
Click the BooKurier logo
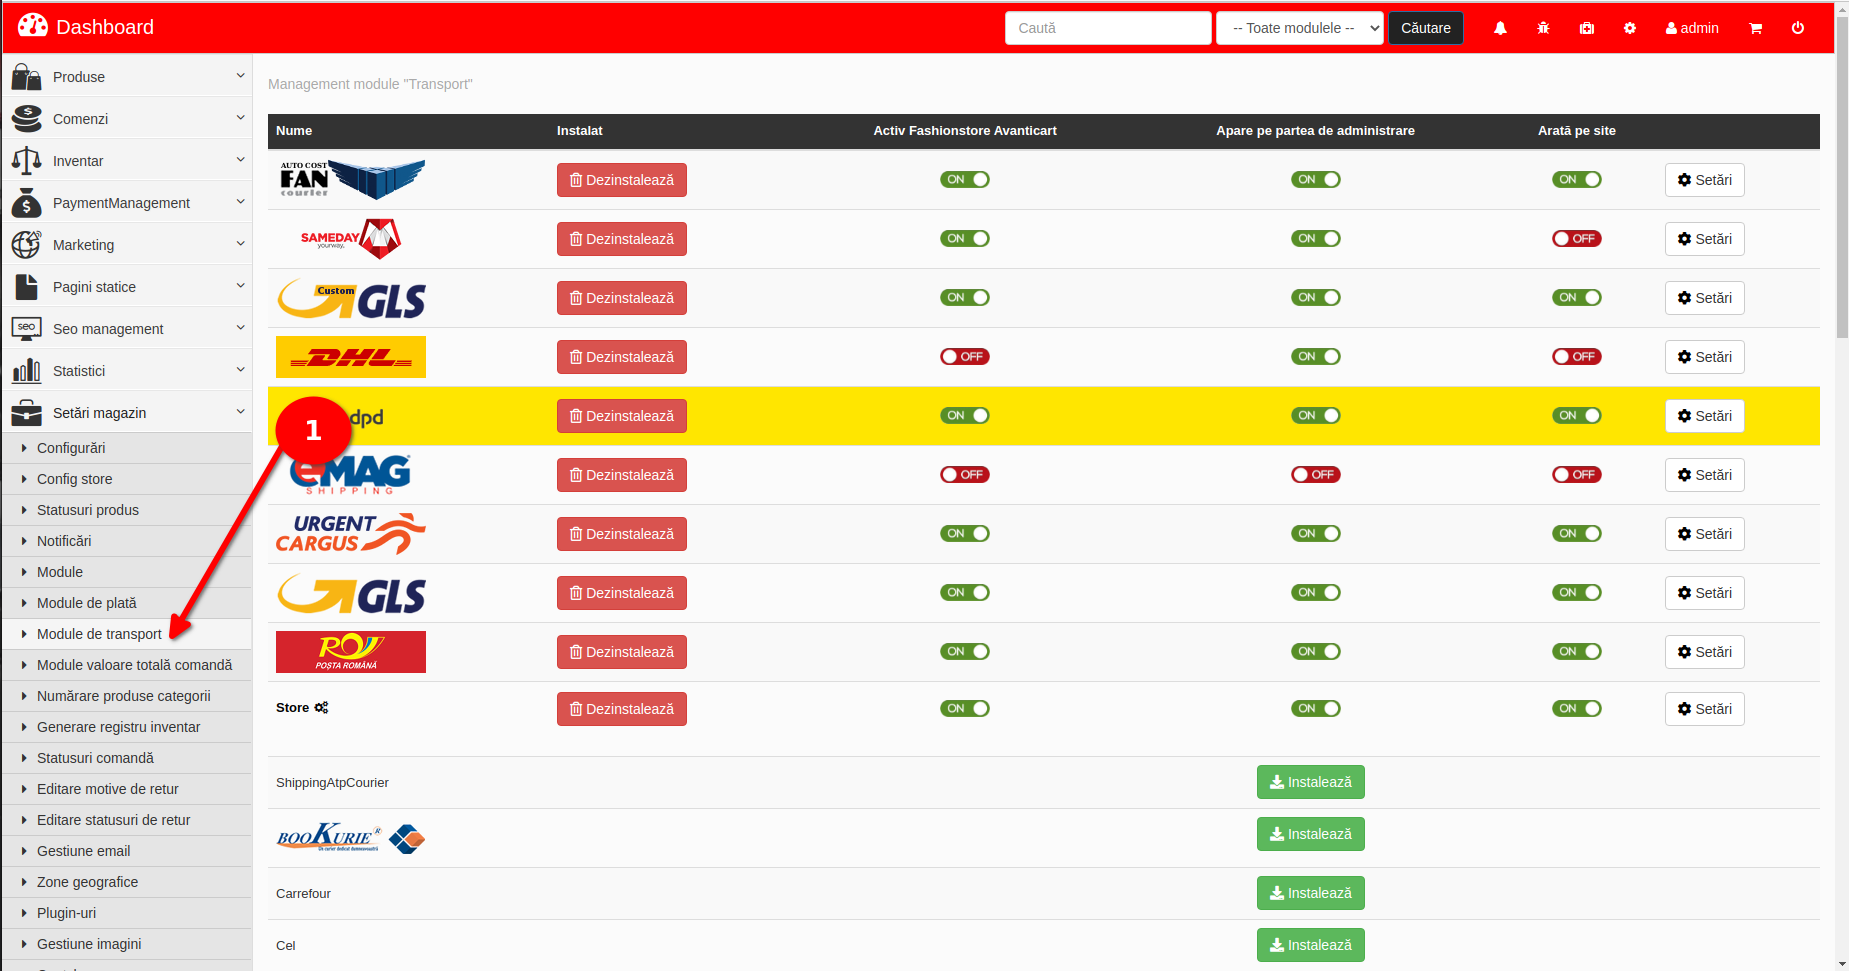point(351,838)
